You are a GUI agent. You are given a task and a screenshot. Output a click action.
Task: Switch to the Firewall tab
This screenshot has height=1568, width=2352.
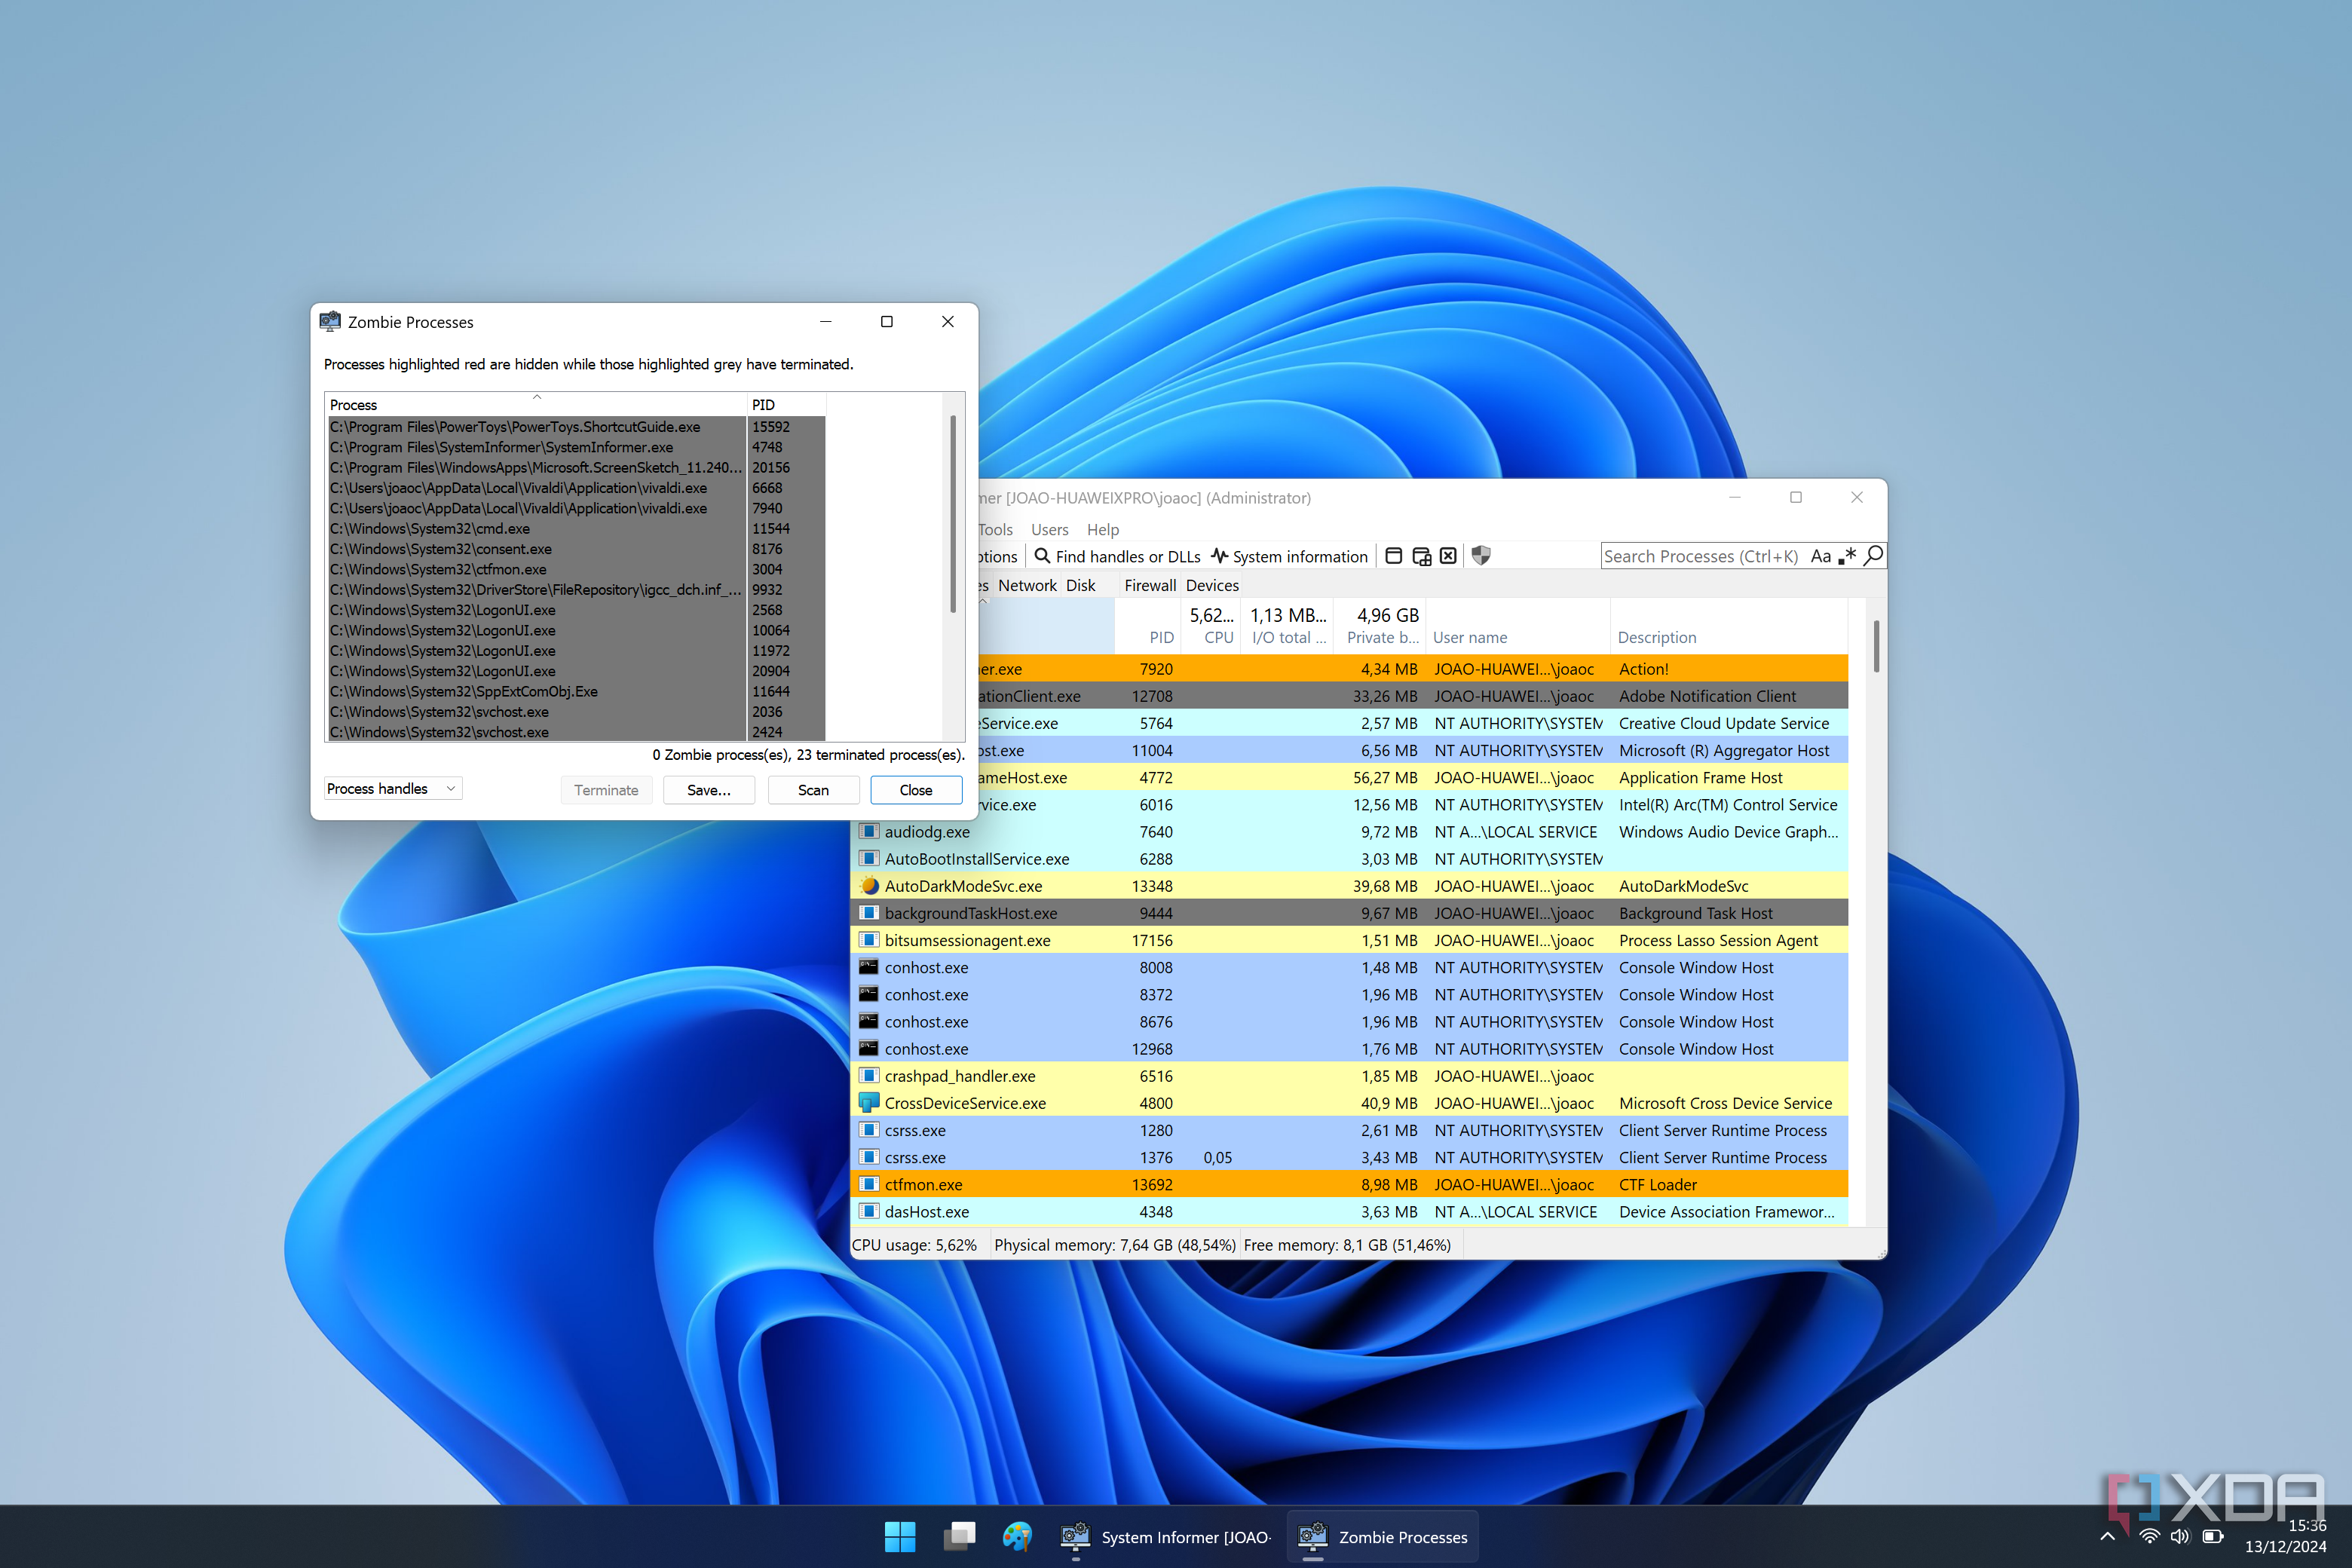click(x=1149, y=585)
